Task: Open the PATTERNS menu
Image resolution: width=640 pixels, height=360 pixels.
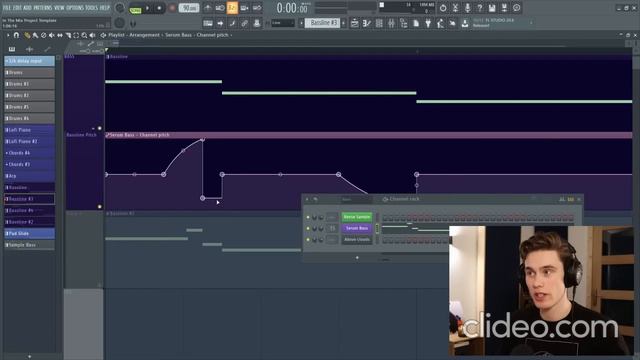Action: [x=42, y=8]
